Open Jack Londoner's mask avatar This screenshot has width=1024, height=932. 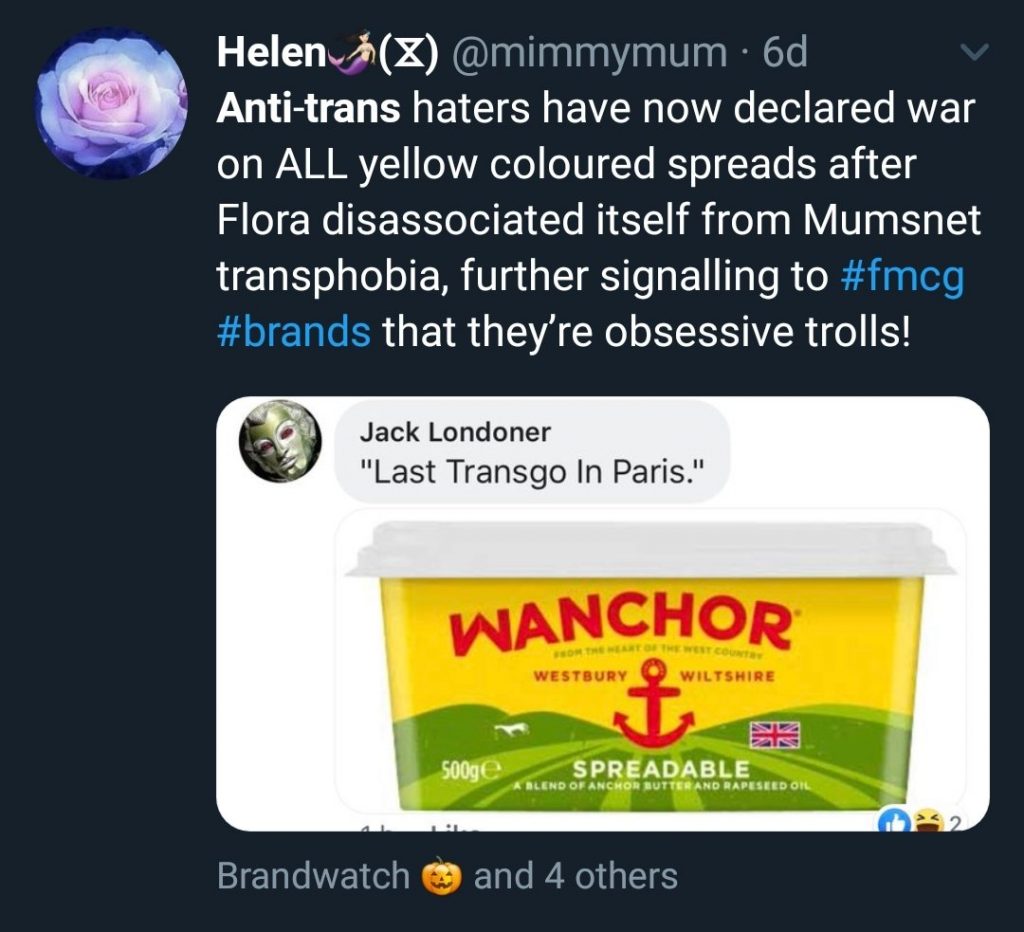pos(280,441)
